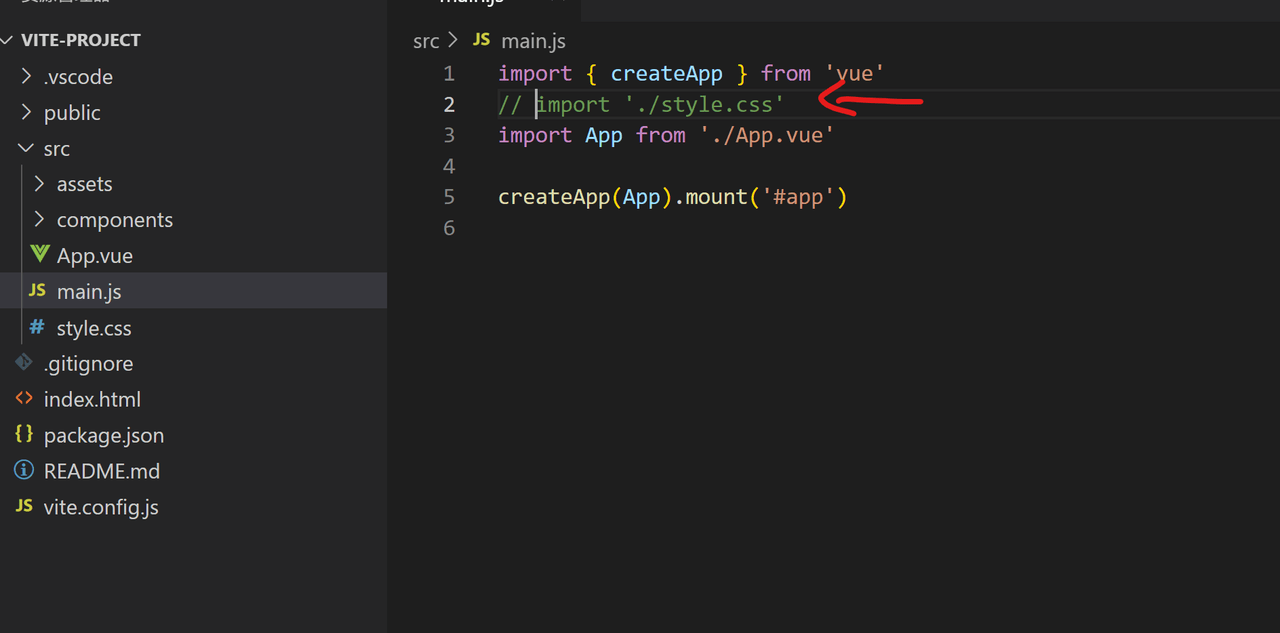This screenshot has height=633, width=1280.
Task: Click the './App.vue' string on line 3
Action: (767, 135)
